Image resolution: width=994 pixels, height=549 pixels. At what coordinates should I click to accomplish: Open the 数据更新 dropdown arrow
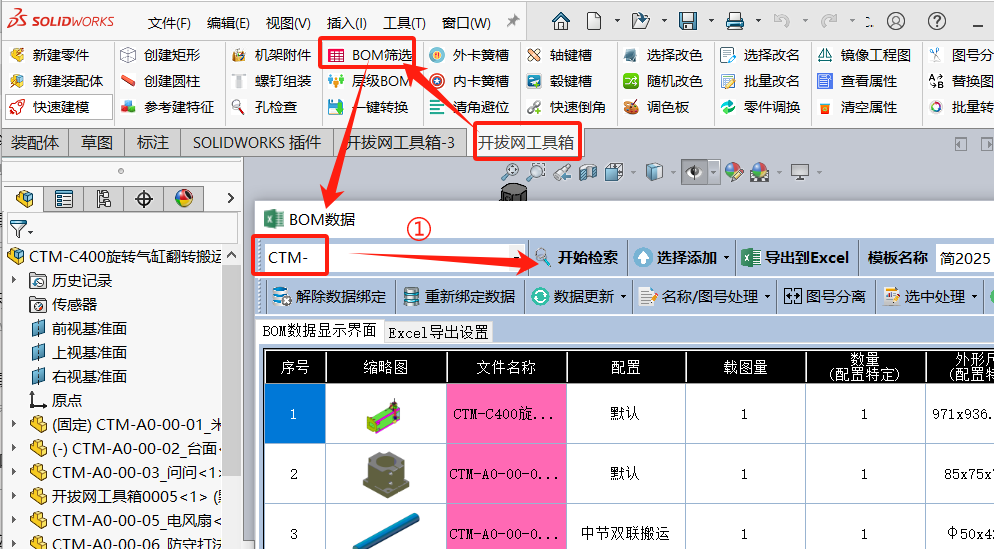click(623, 297)
